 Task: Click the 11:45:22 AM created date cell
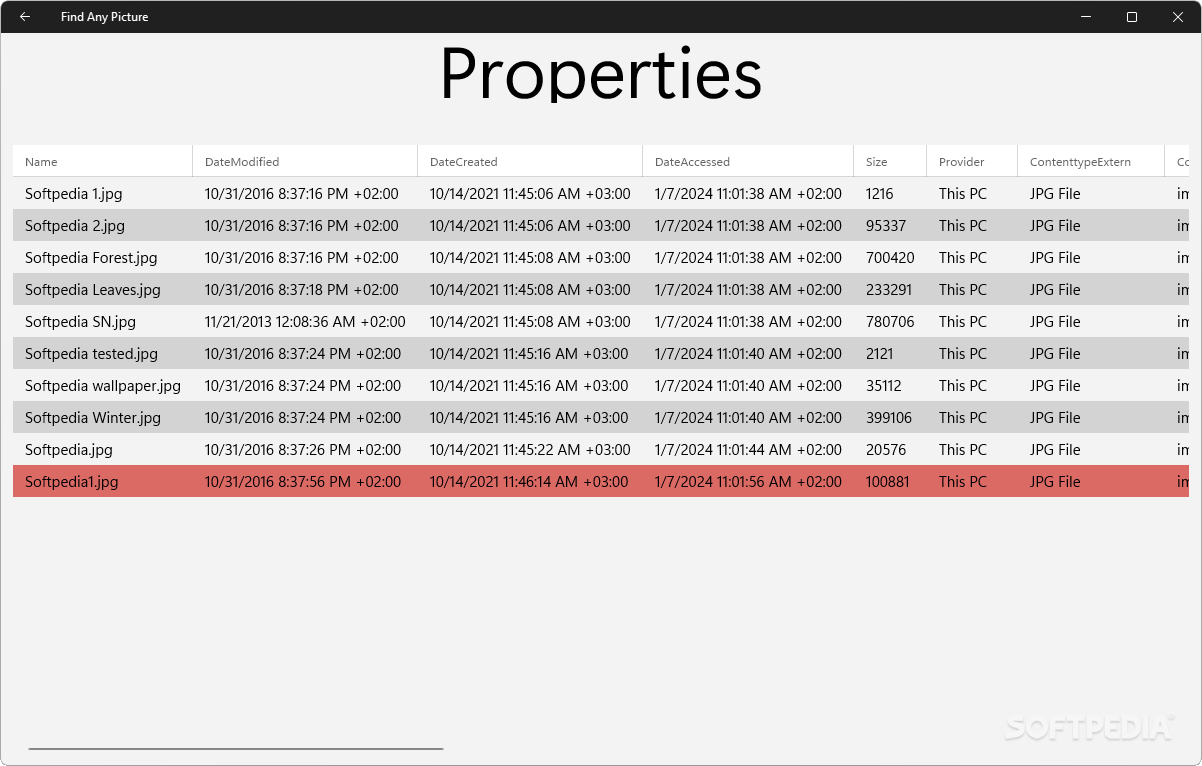(530, 450)
